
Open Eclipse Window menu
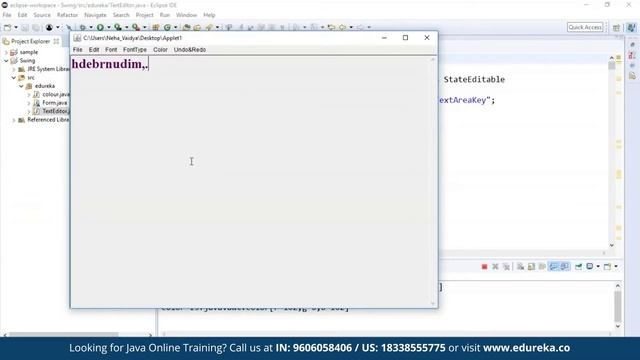[x=187, y=15]
